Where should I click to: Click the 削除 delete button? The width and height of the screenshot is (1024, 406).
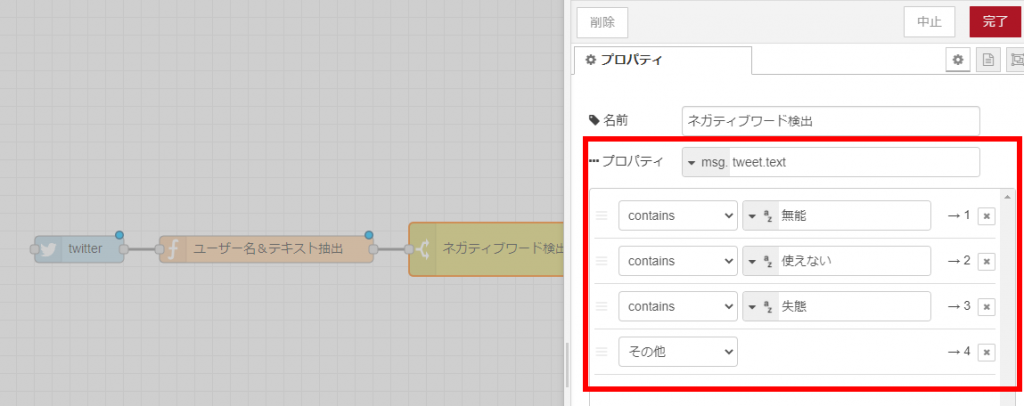[602, 22]
